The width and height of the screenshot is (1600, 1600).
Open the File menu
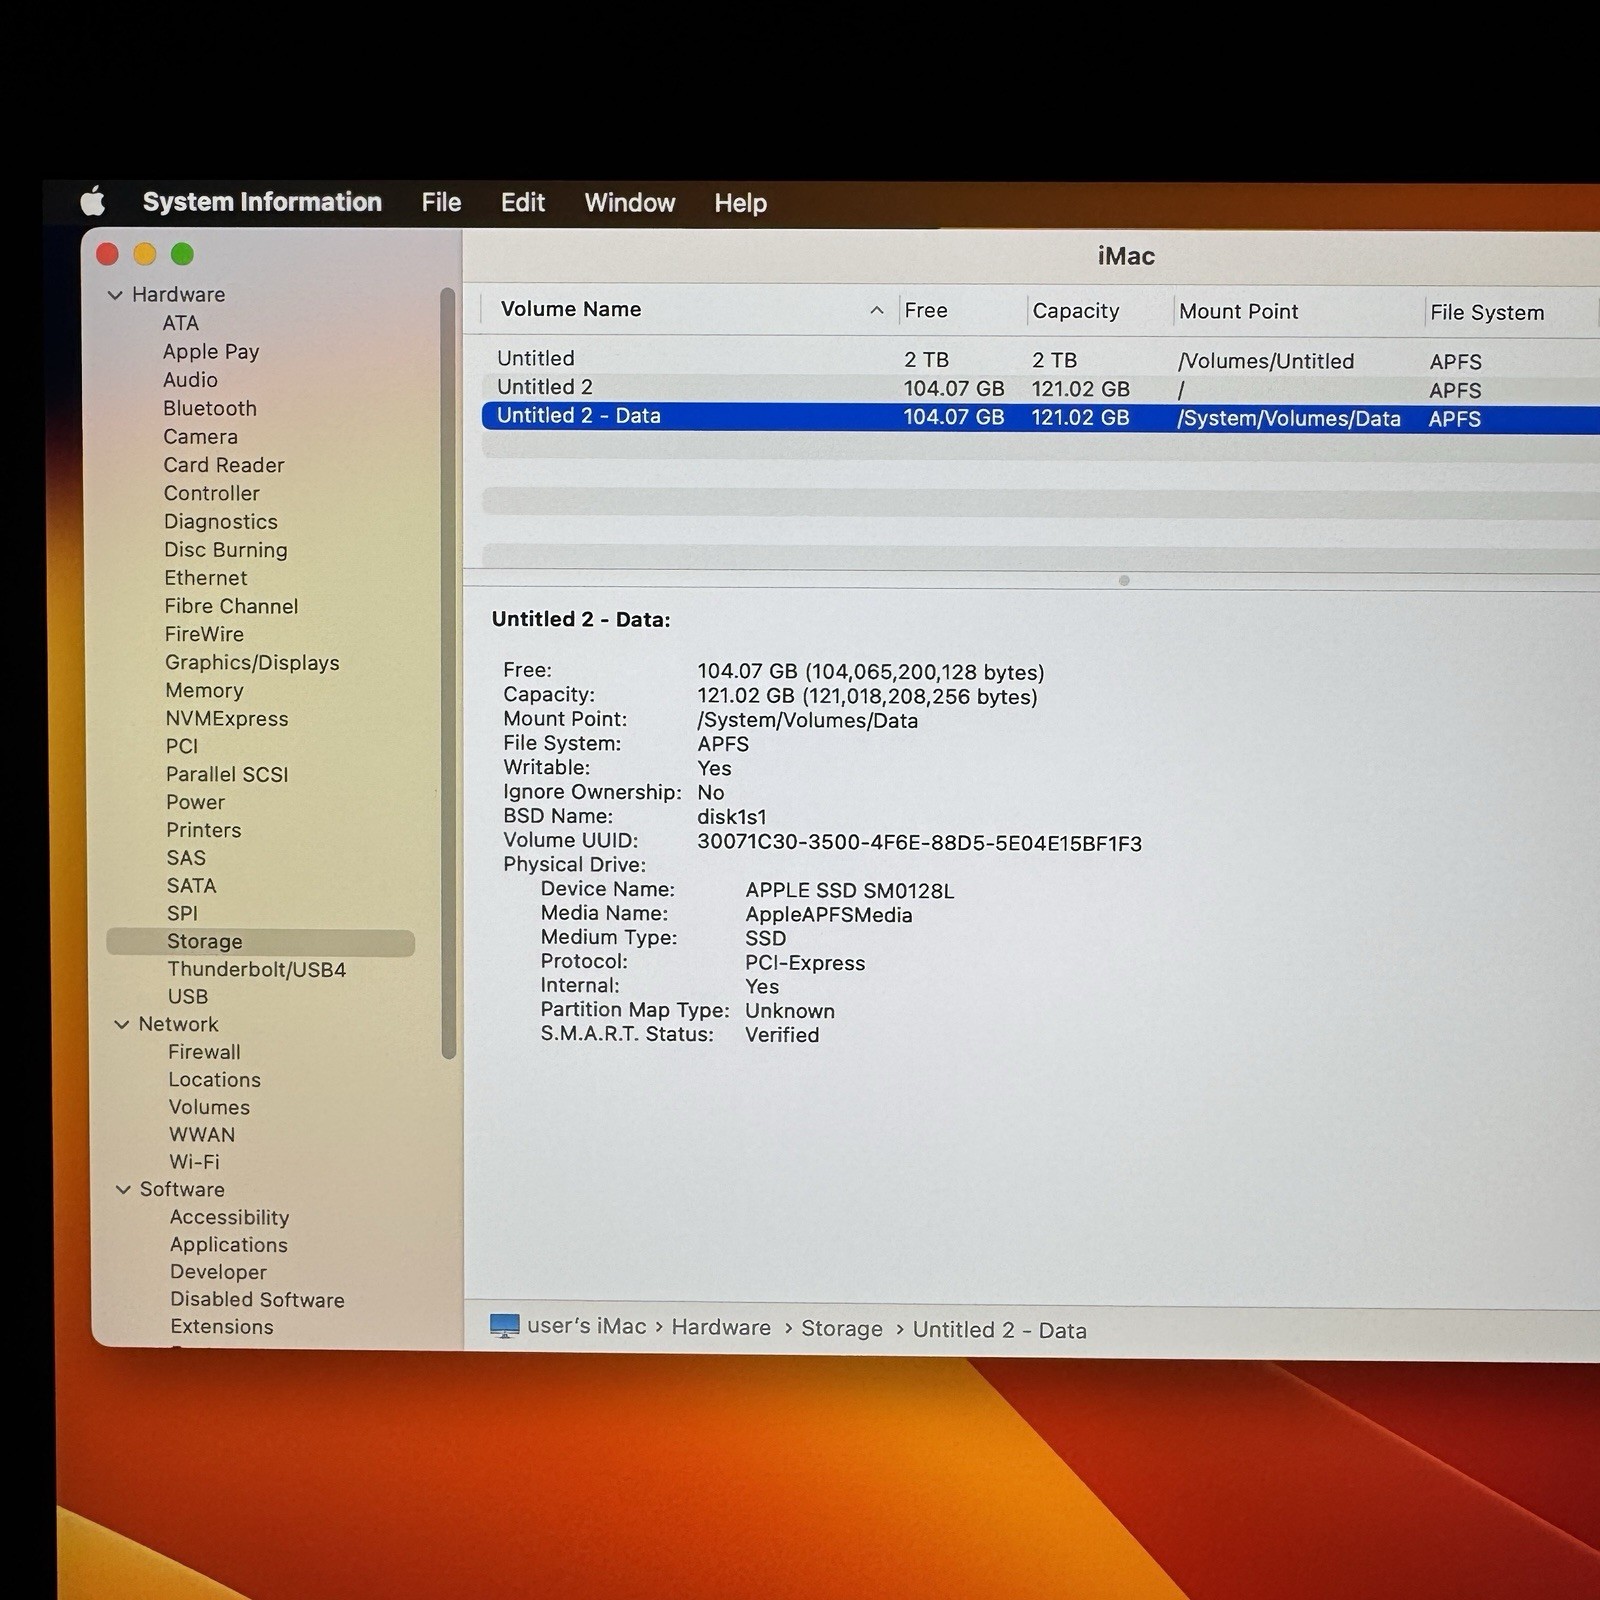[441, 203]
